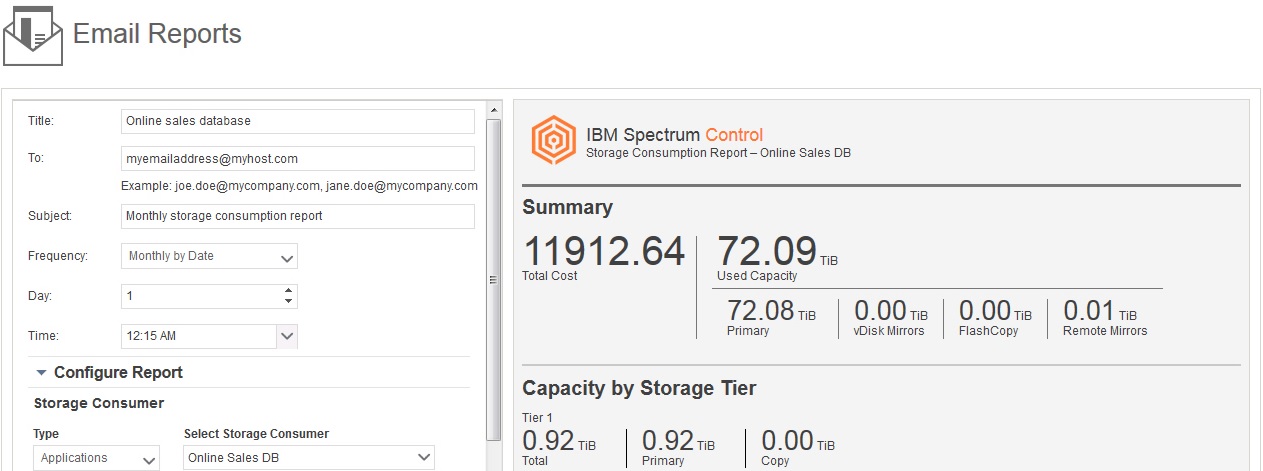
Task: Click the Time field showing 12:15 AM
Action: [198, 337]
